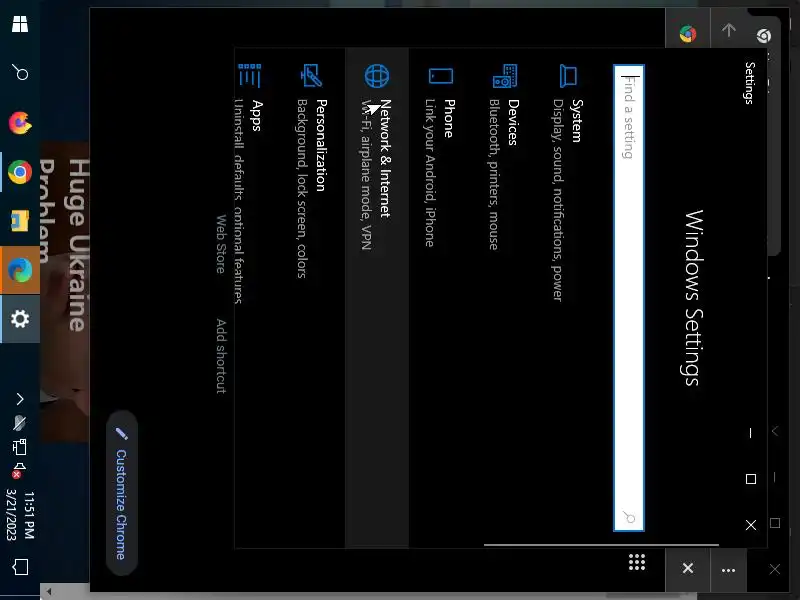Click the grey Chrome favicon tab
This screenshot has width=800, height=600.
(x=764, y=36)
